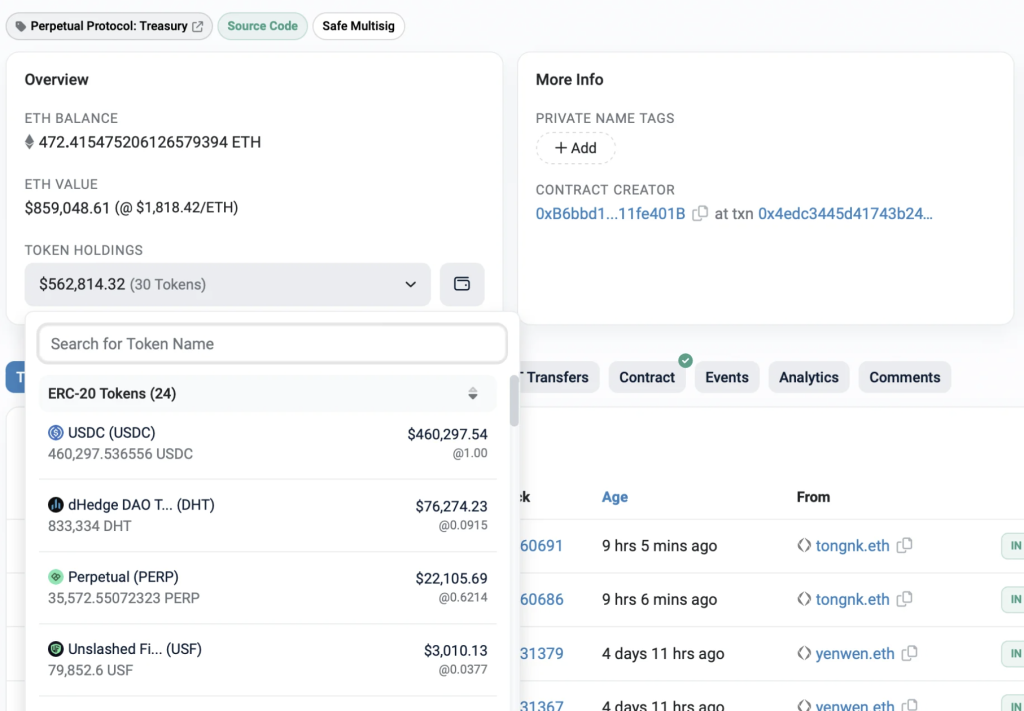Click contract icon before tongnk.eth 9 hrs 5 mins row
The height and width of the screenshot is (711, 1024).
pos(804,545)
